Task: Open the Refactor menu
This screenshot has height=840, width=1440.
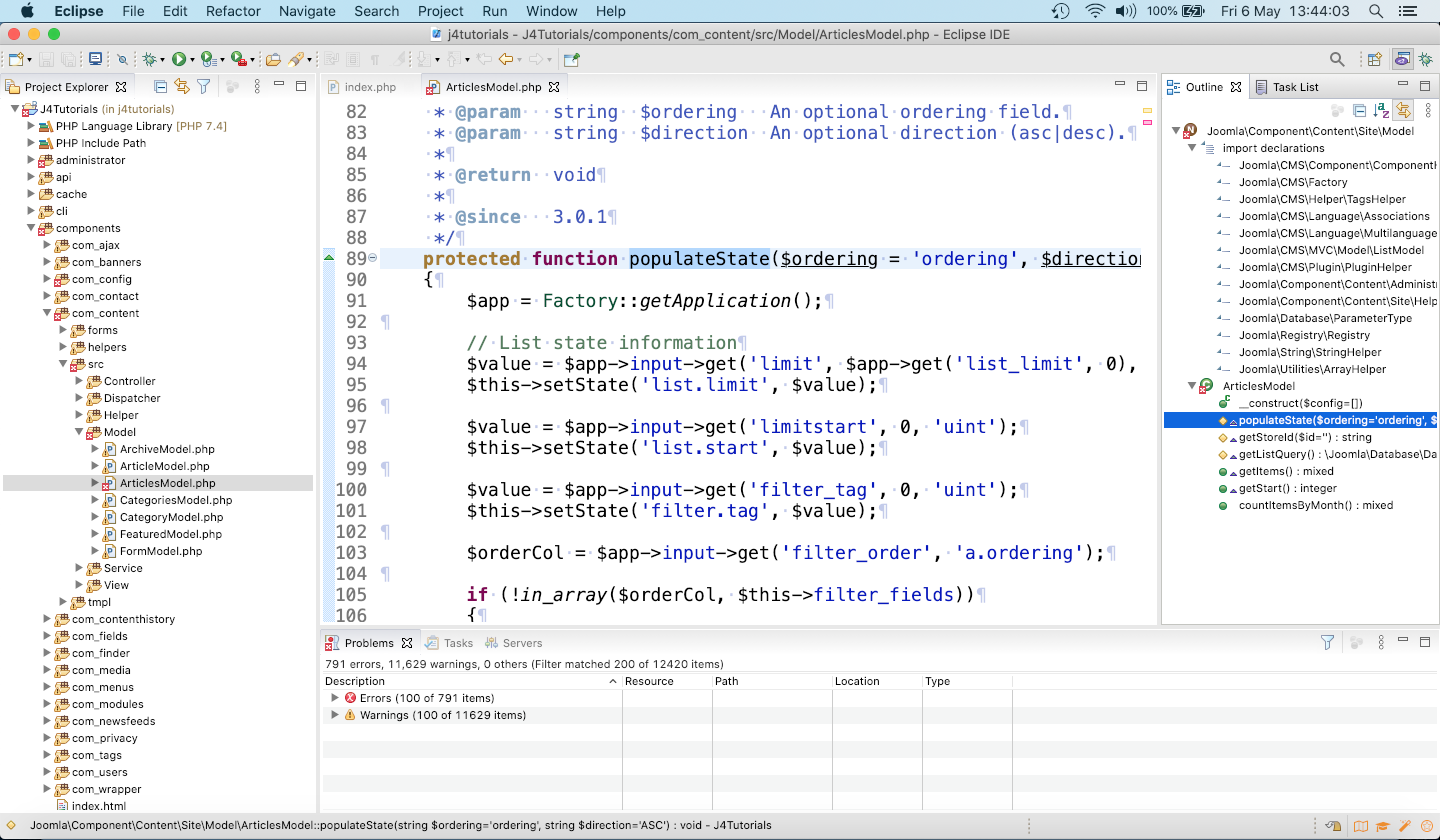Action: coord(233,11)
